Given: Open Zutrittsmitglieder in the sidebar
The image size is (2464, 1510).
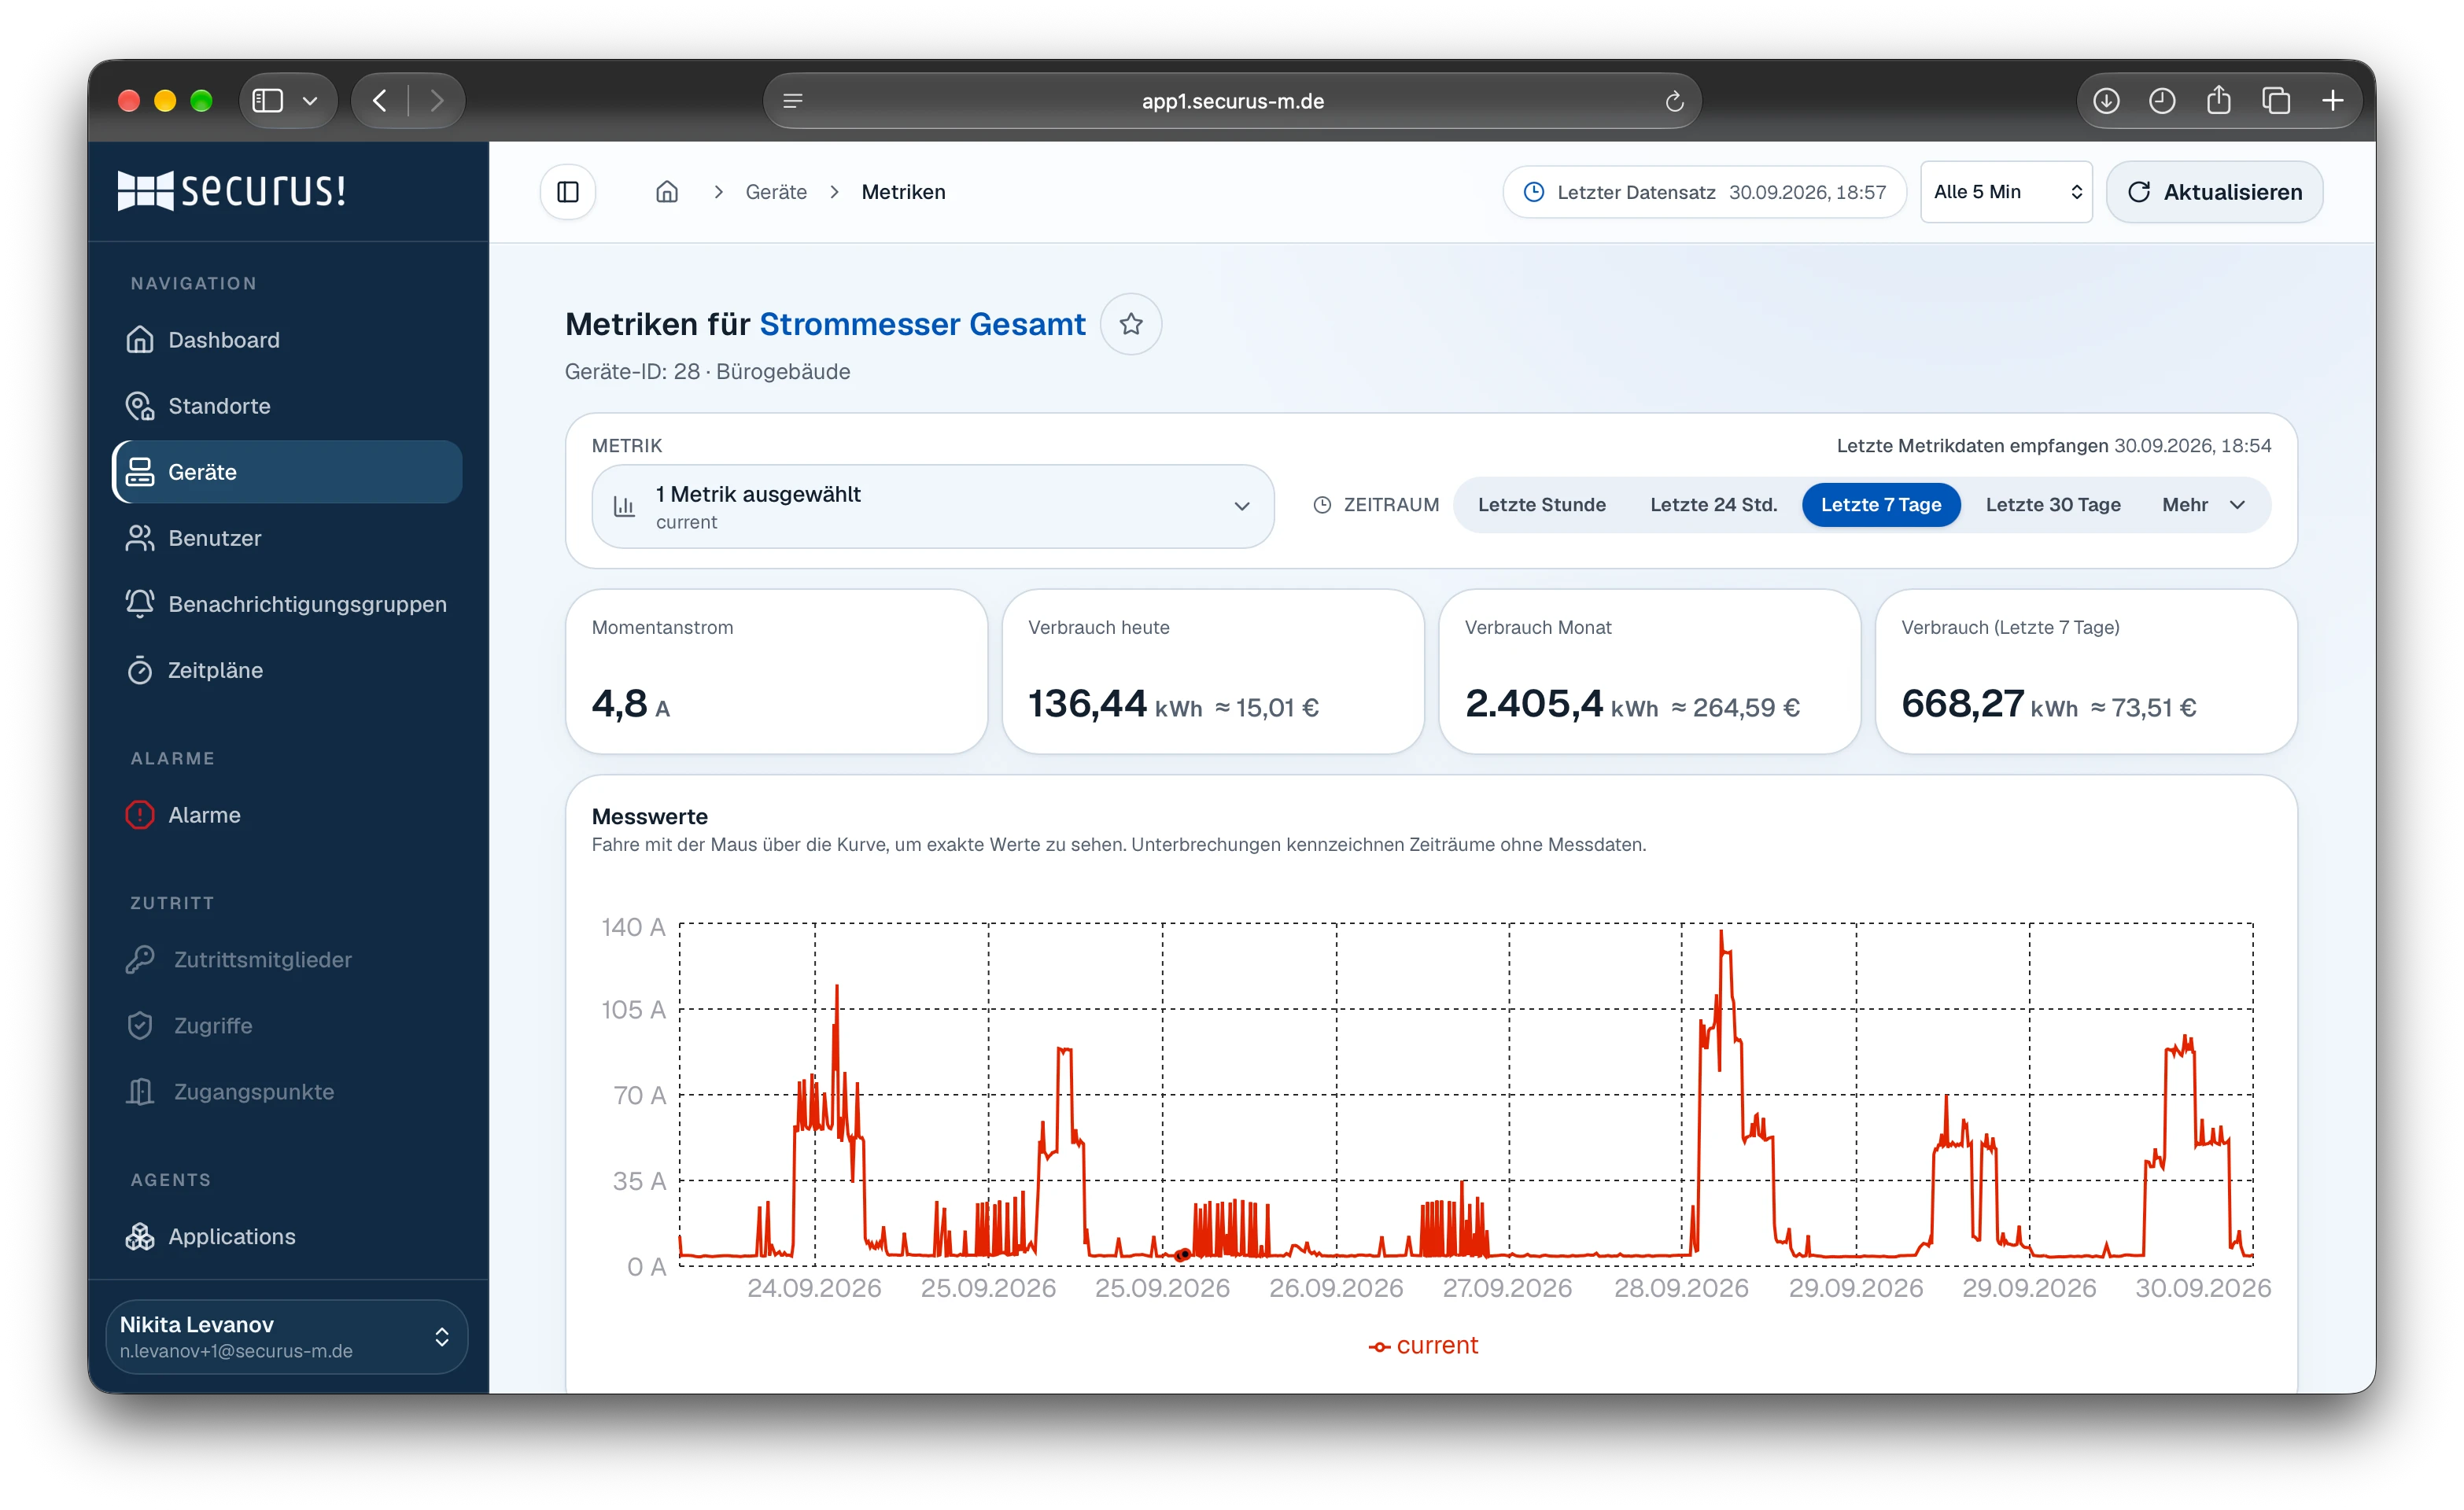Looking at the screenshot, I should pyautogui.click(x=287, y=960).
